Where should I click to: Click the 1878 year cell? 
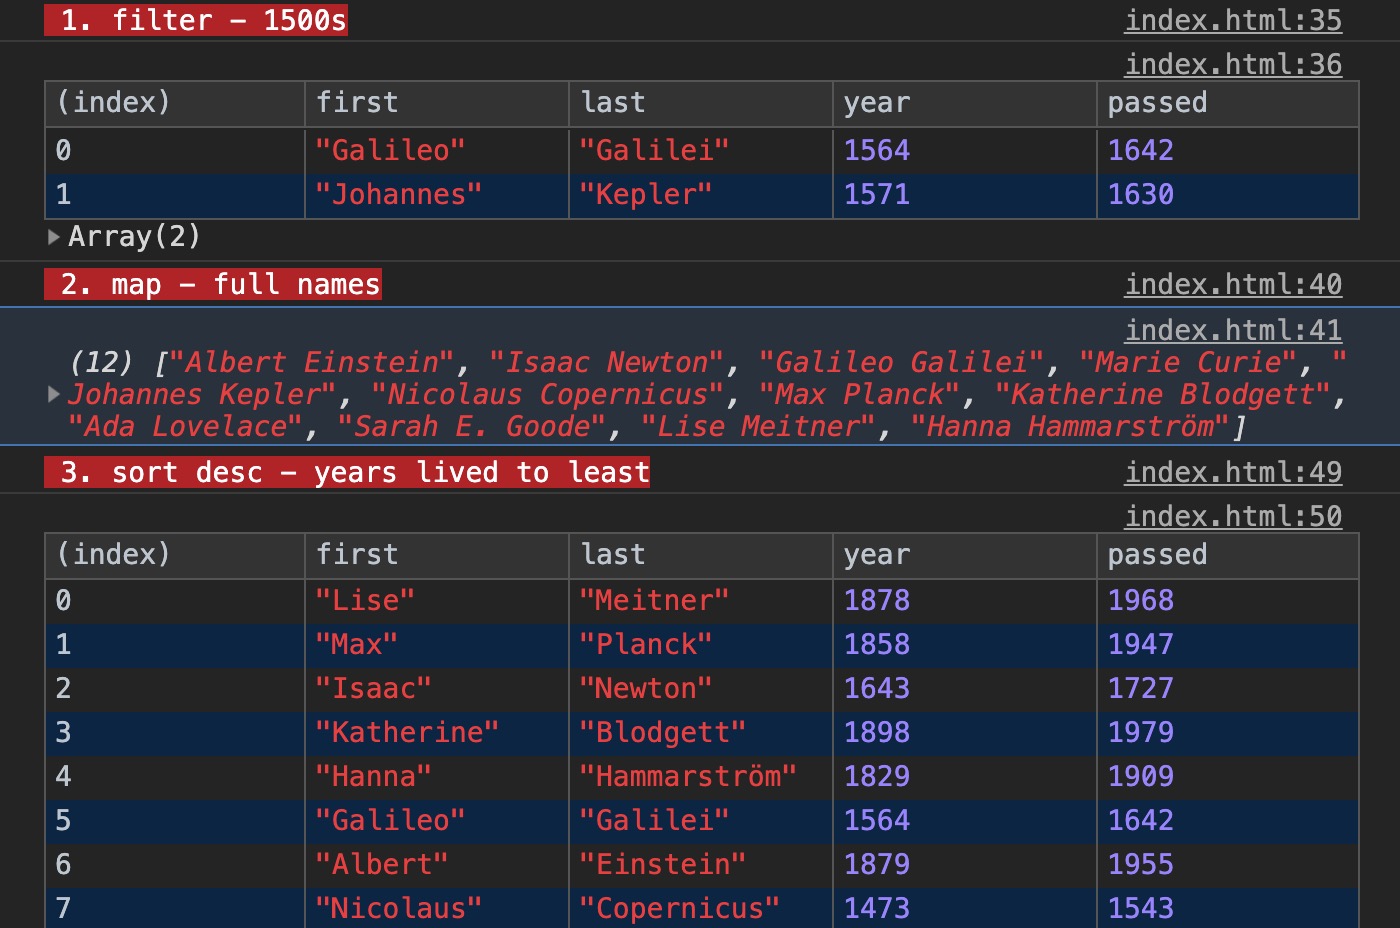964,600
